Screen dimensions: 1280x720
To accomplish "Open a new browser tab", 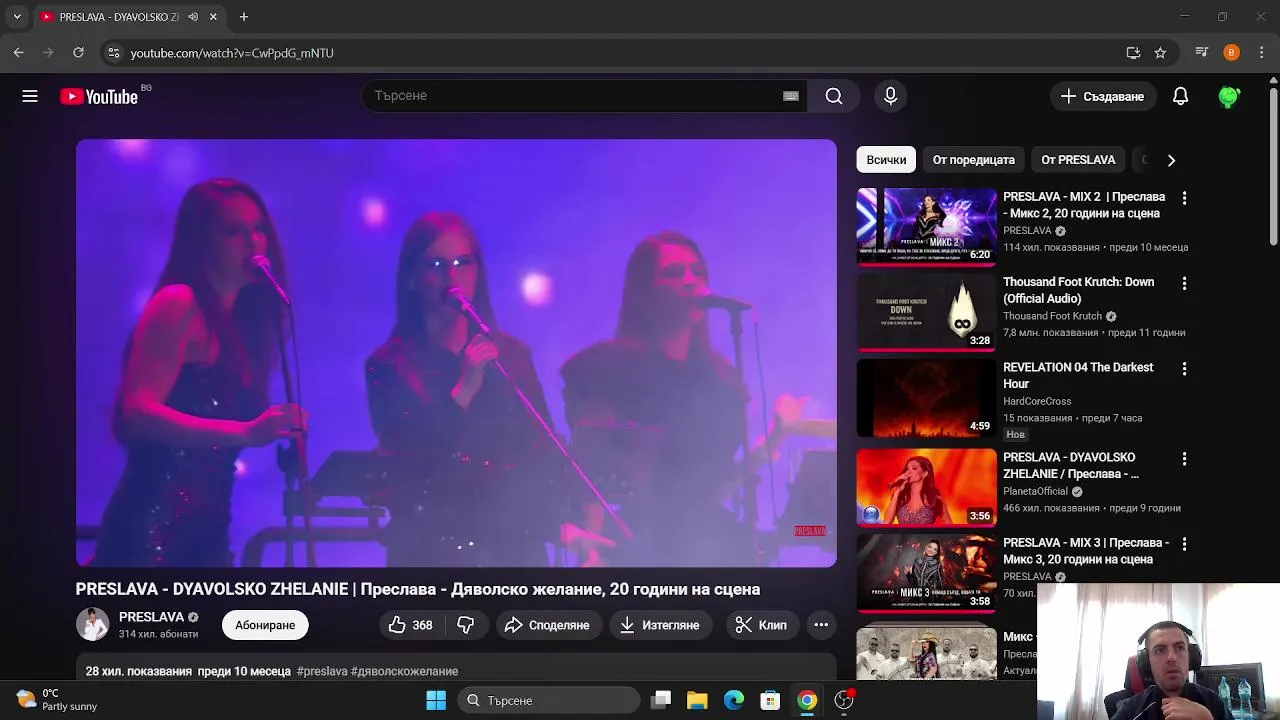I will click(243, 17).
